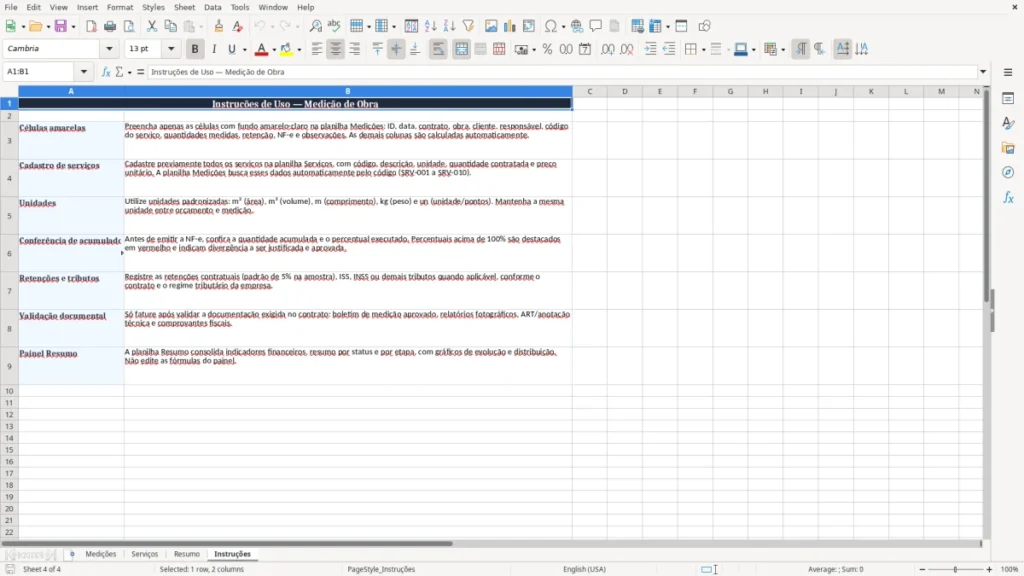Insert a comment
Screen dimensions: 1024x576
pyautogui.click(x=596, y=26)
